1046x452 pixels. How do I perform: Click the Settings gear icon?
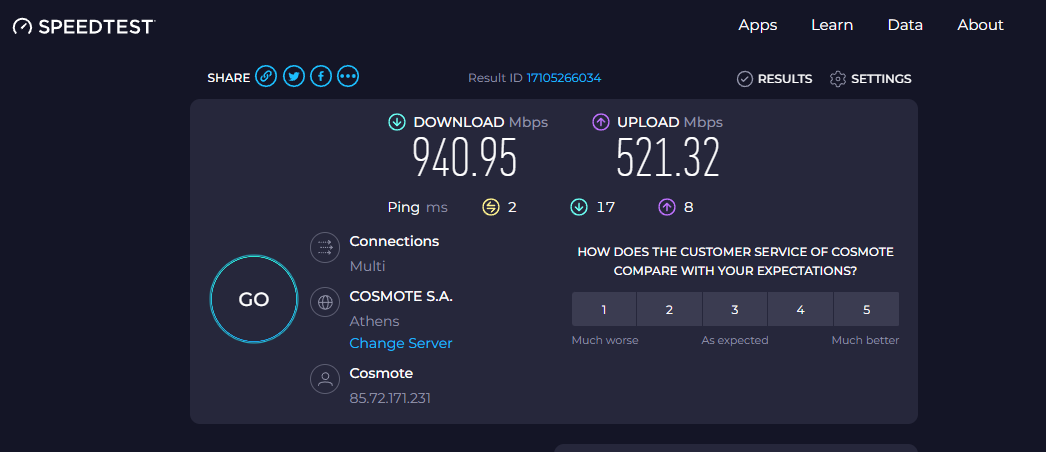(838, 79)
